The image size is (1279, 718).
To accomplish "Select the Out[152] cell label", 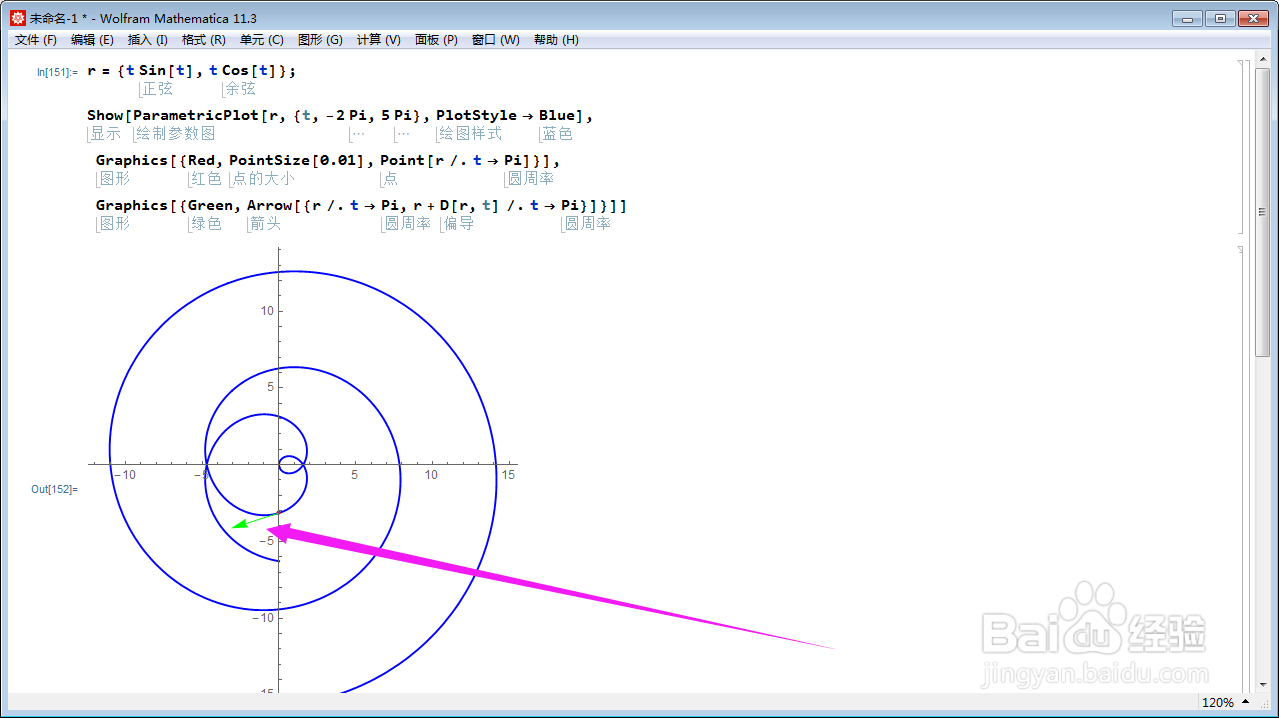I will click(54, 489).
